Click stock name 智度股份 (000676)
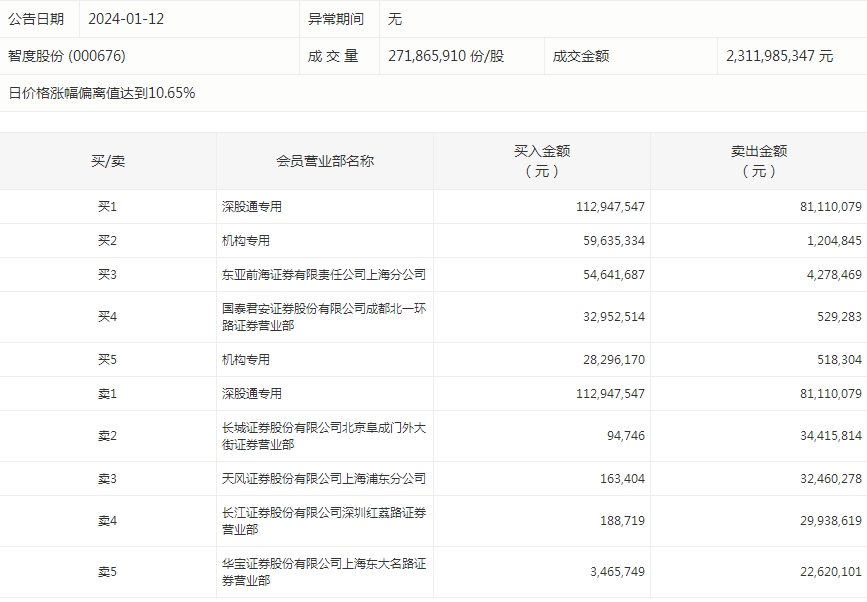 67,56
